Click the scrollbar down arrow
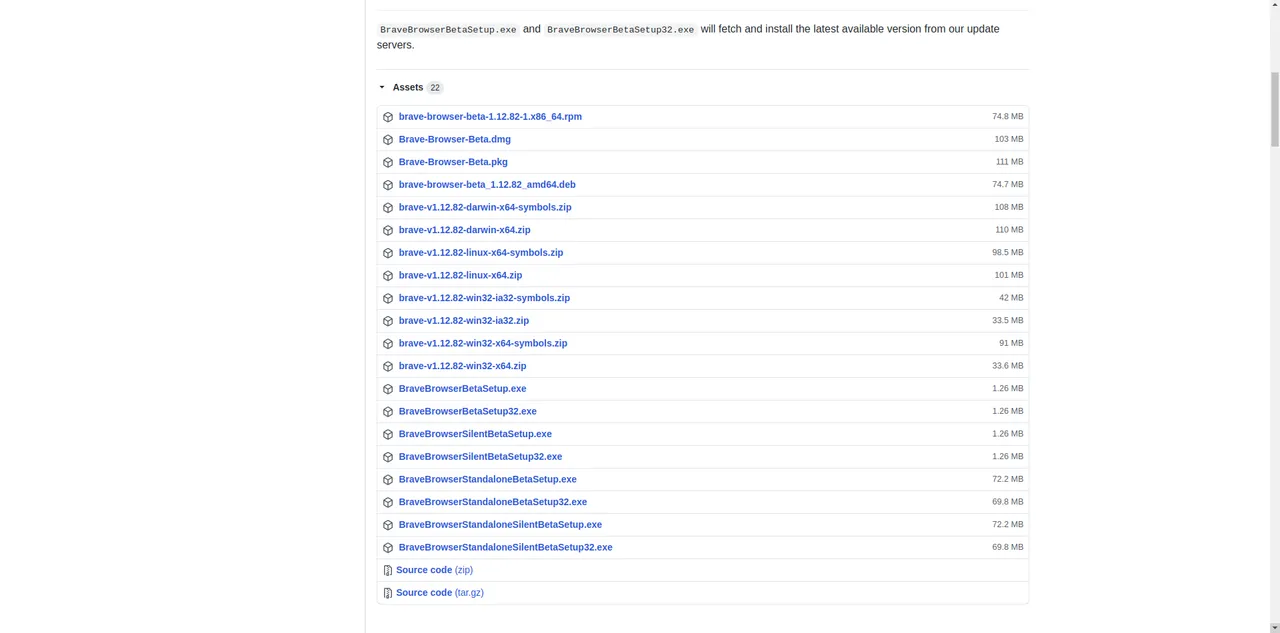 click(x=1274, y=626)
